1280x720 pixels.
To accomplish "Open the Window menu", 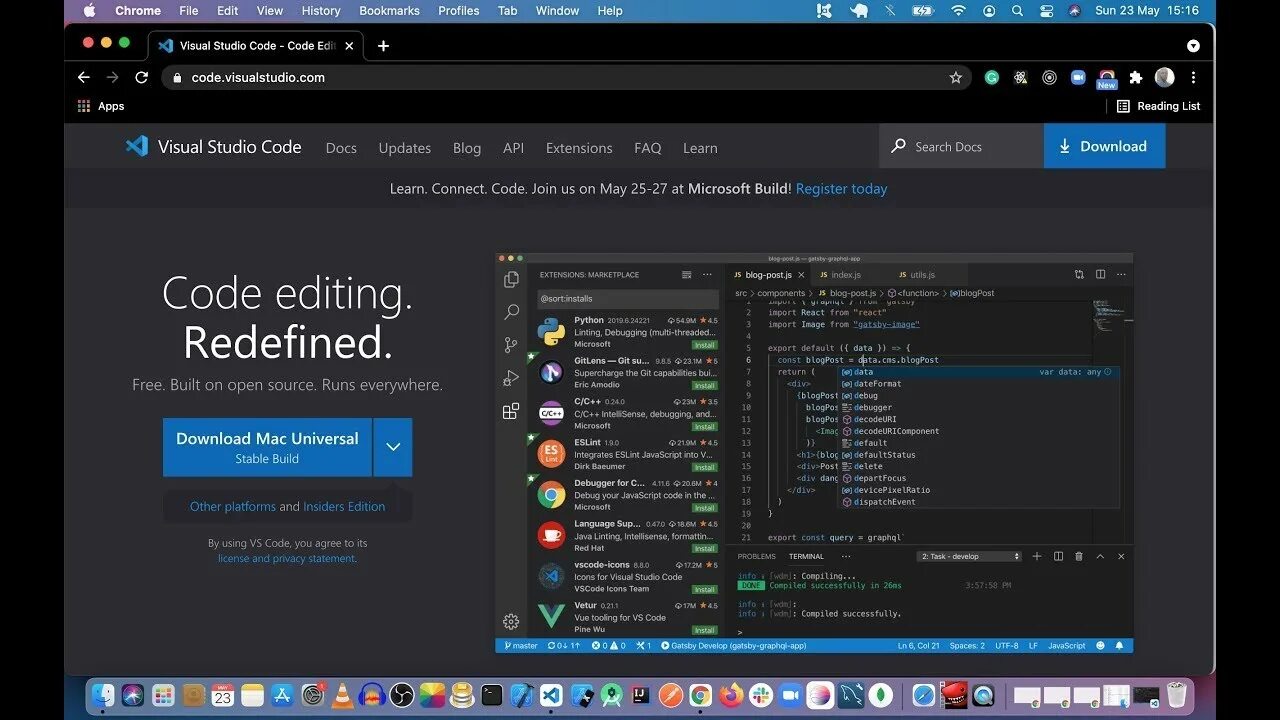I will [x=557, y=11].
